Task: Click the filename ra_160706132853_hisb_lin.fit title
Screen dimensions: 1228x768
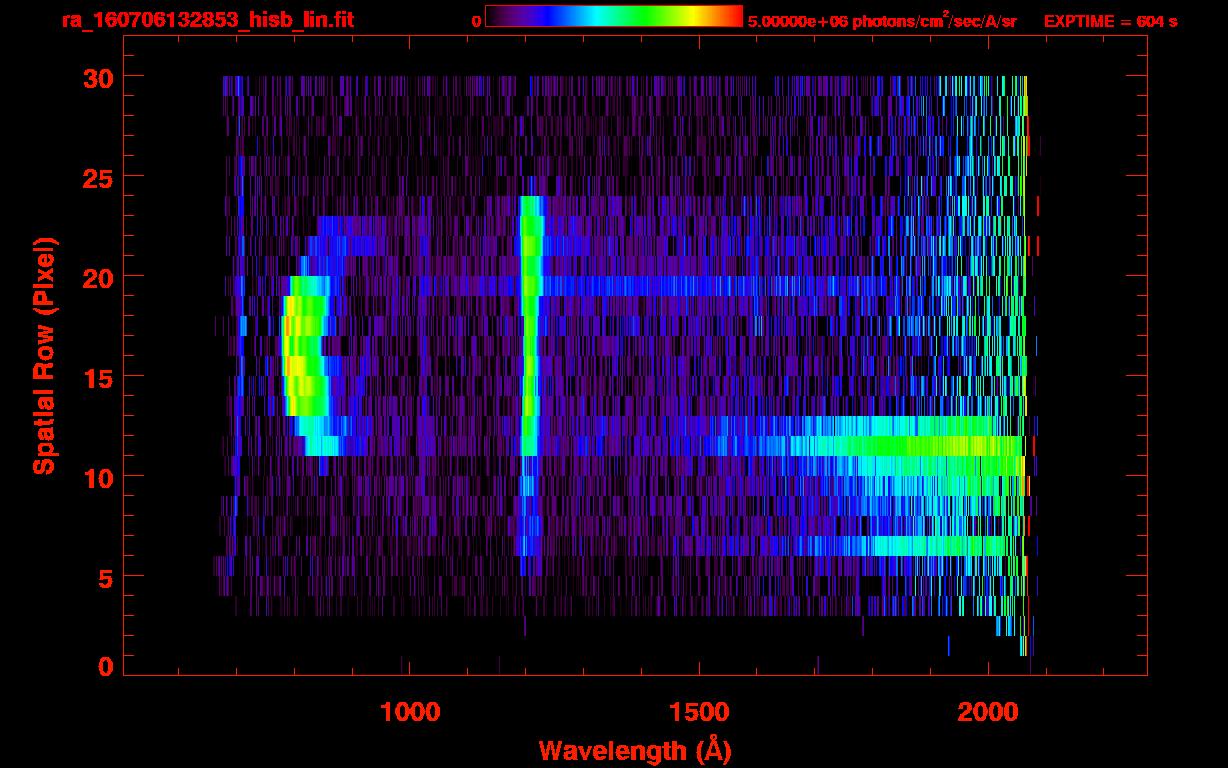Action: [x=207, y=20]
